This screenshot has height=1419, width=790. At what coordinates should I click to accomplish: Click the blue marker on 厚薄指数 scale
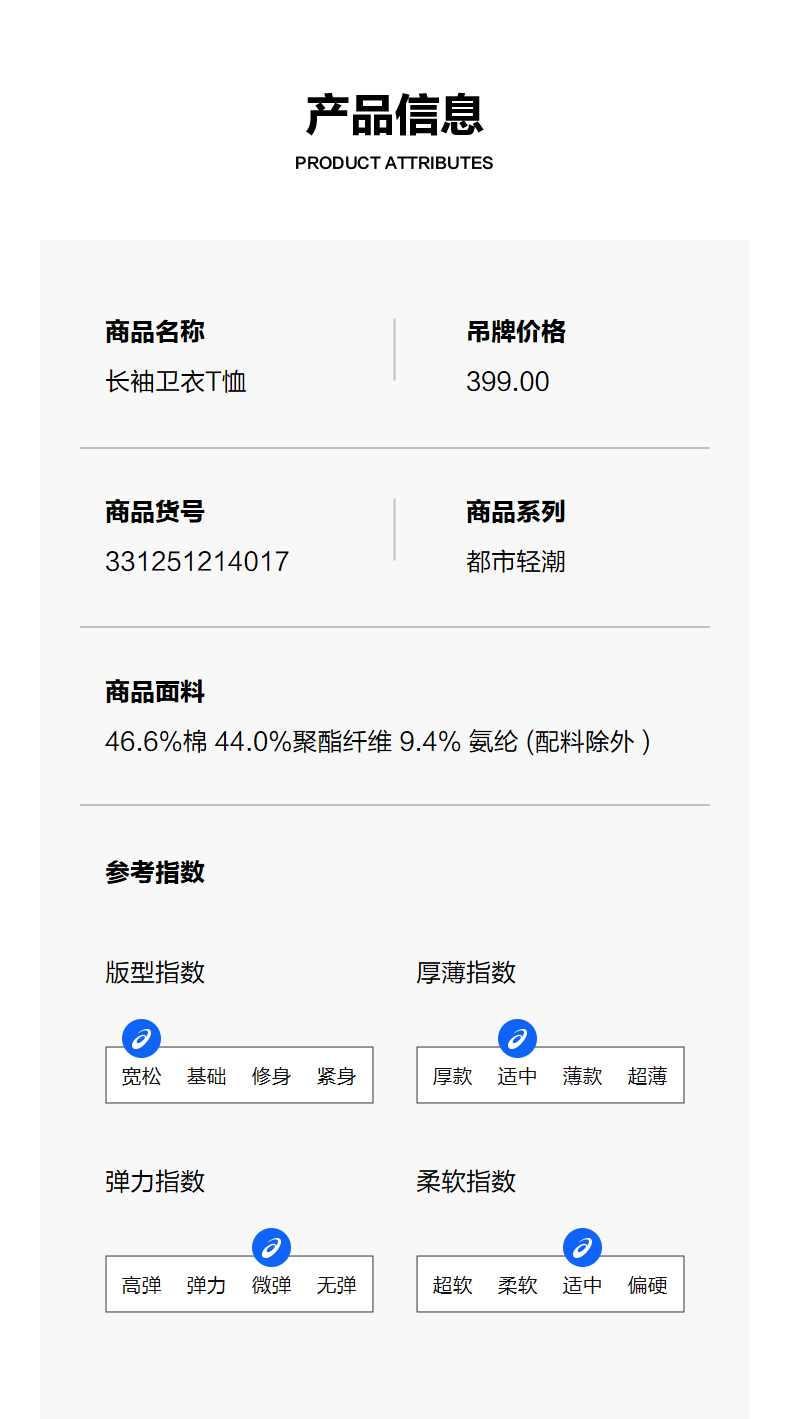click(518, 1038)
